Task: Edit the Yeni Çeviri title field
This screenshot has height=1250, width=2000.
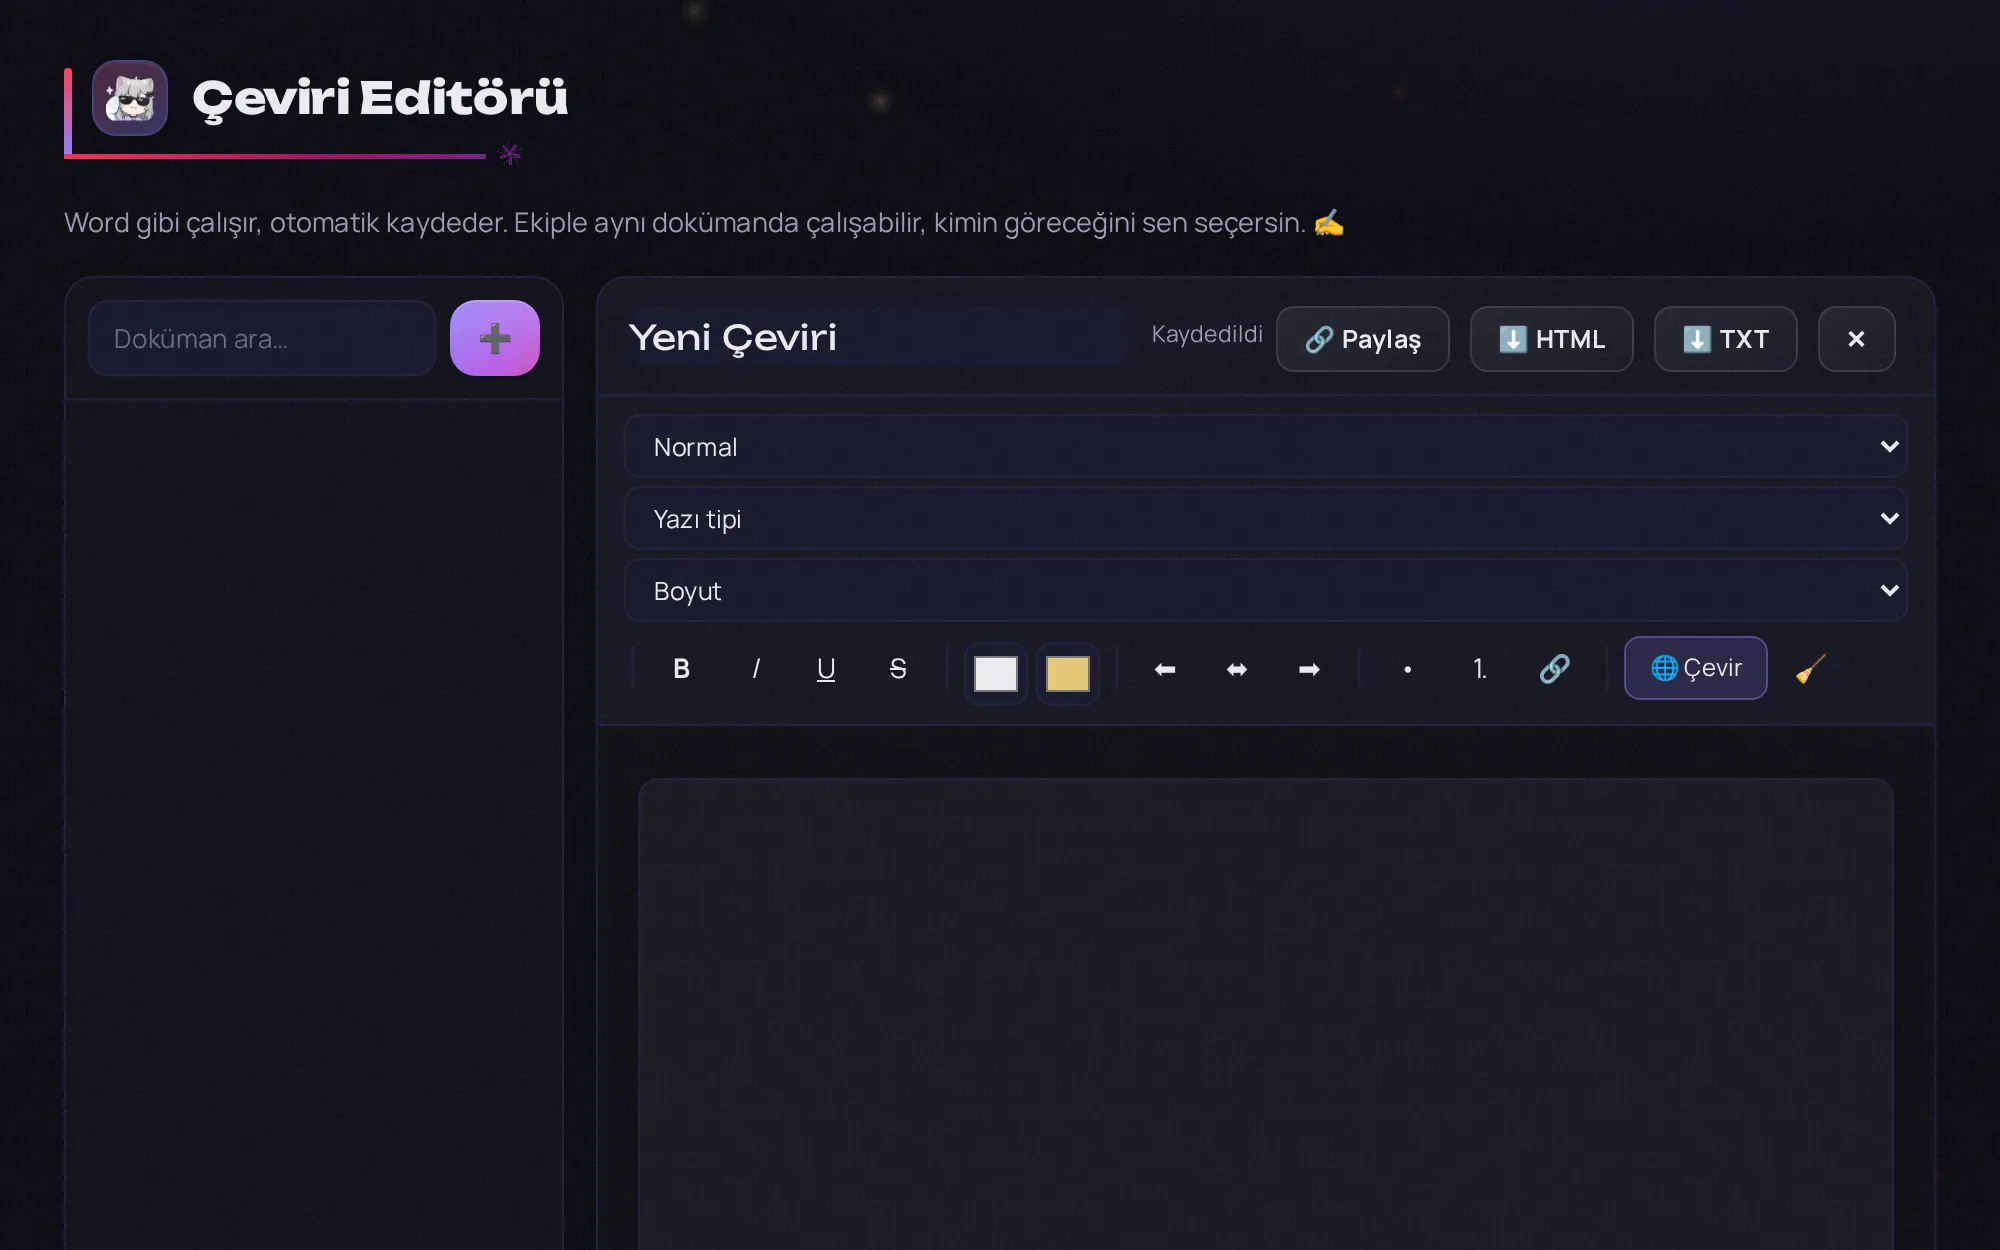Action: tap(876, 337)
